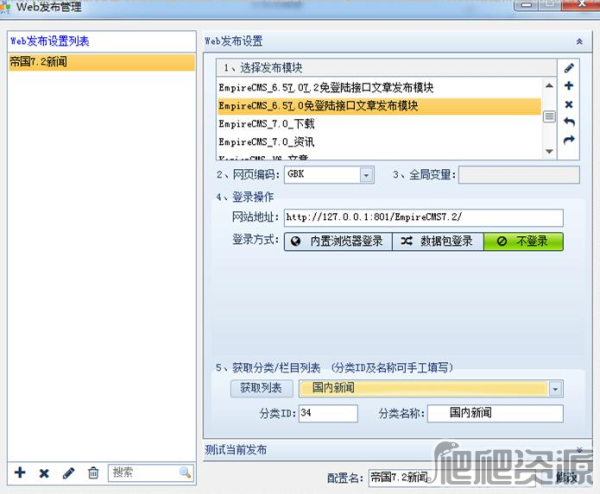Click the module list scrollbar thumb

[549, 116]
